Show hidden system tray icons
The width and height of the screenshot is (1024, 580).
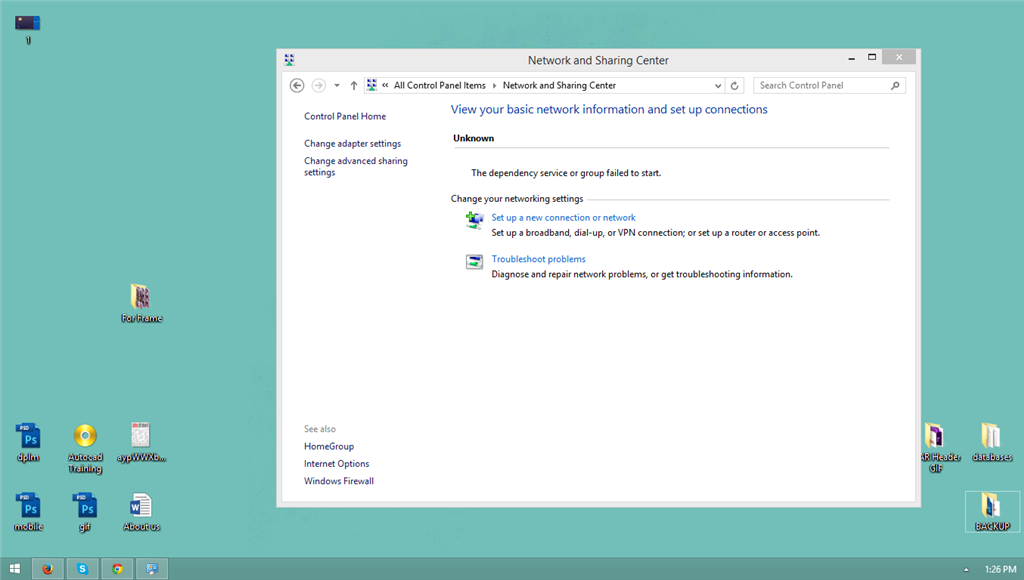point(966,570)
